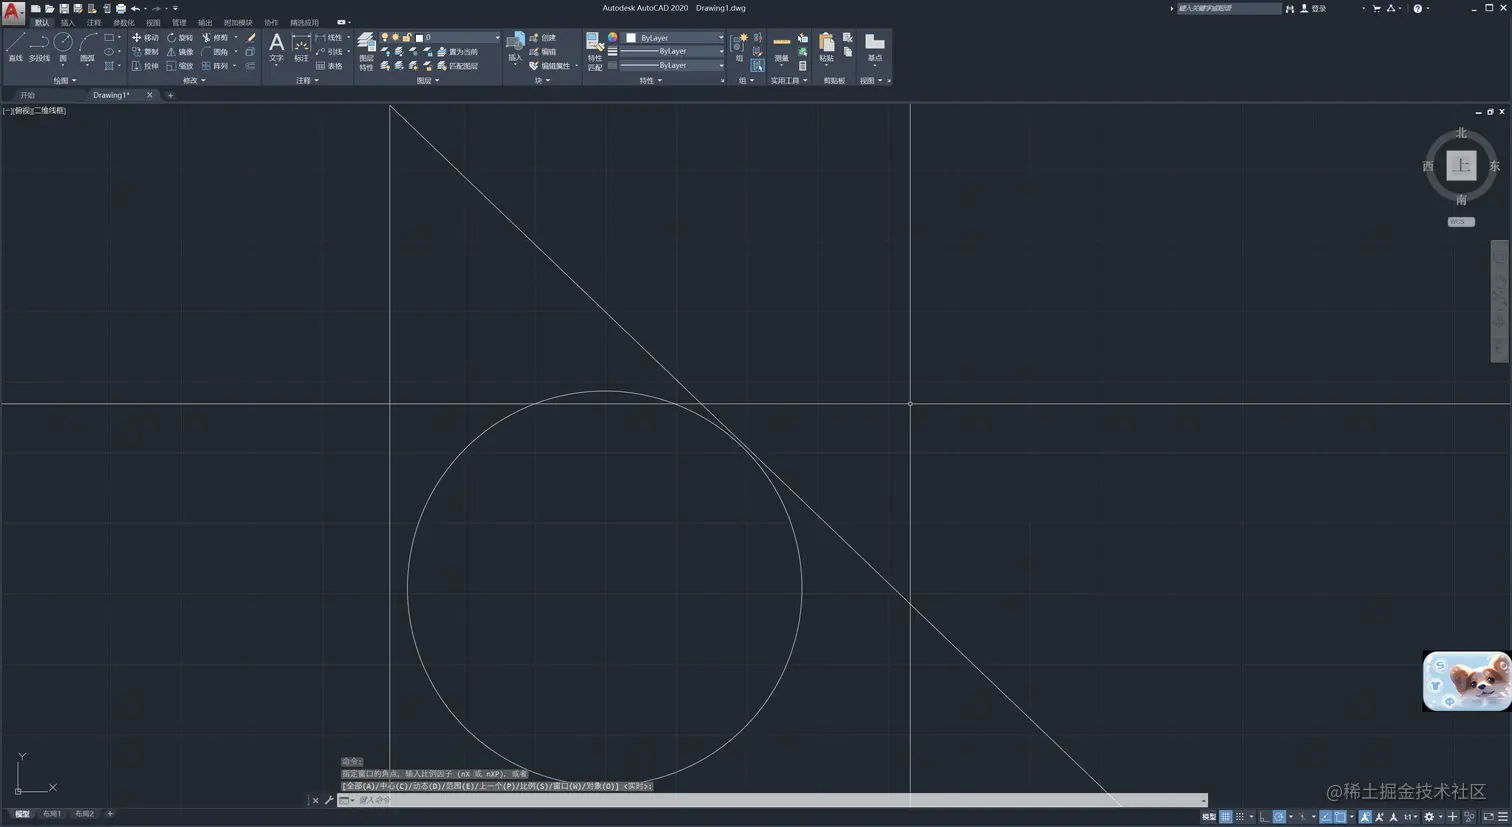Click the Mirror (镜像) tool
This screenshot has height=827, width=1512.
pyautogui.click(x=180, y=51)
